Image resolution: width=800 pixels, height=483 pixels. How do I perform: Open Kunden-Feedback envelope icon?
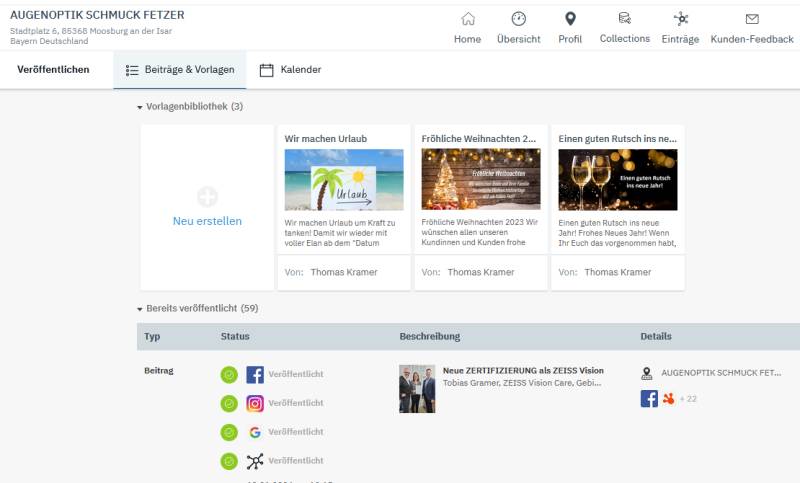point(752,19)
